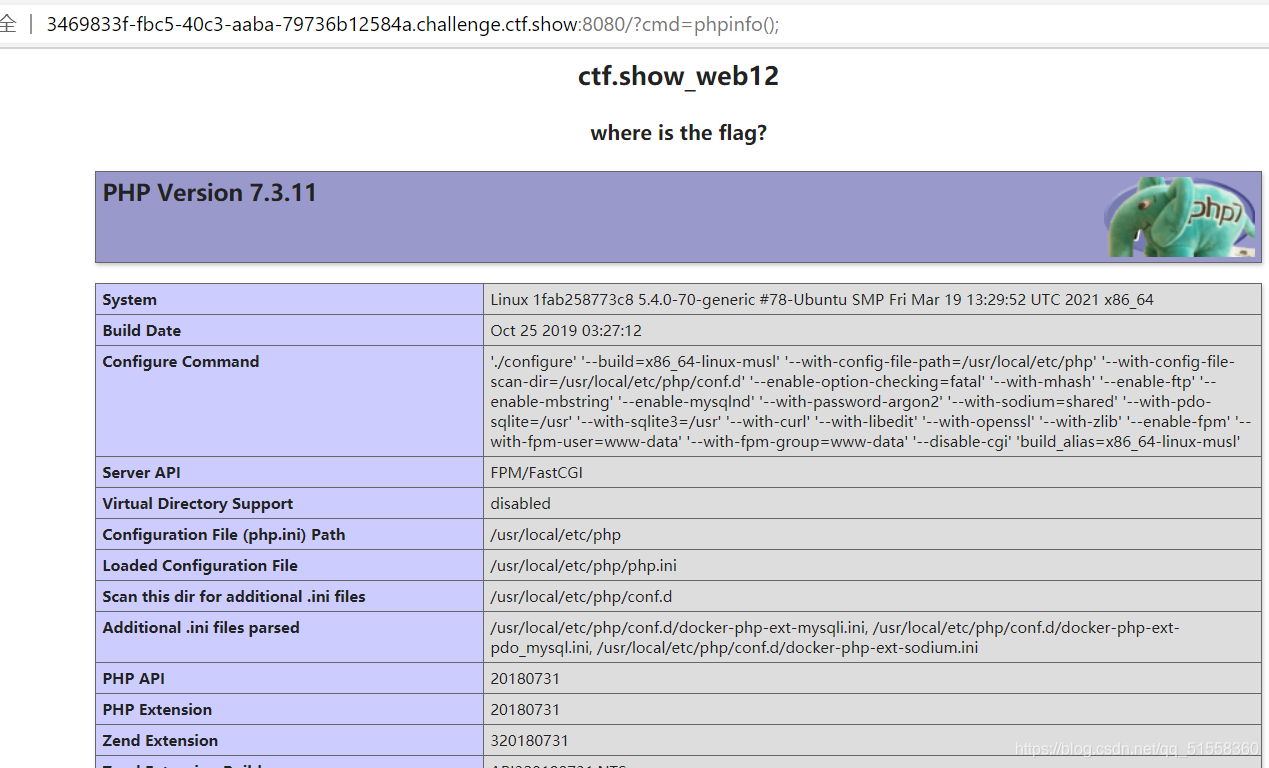Click the '/usr/local/etc/php/conf.d' value
The width and height of the screenshot is (1269, 768).
click(581, 597)
